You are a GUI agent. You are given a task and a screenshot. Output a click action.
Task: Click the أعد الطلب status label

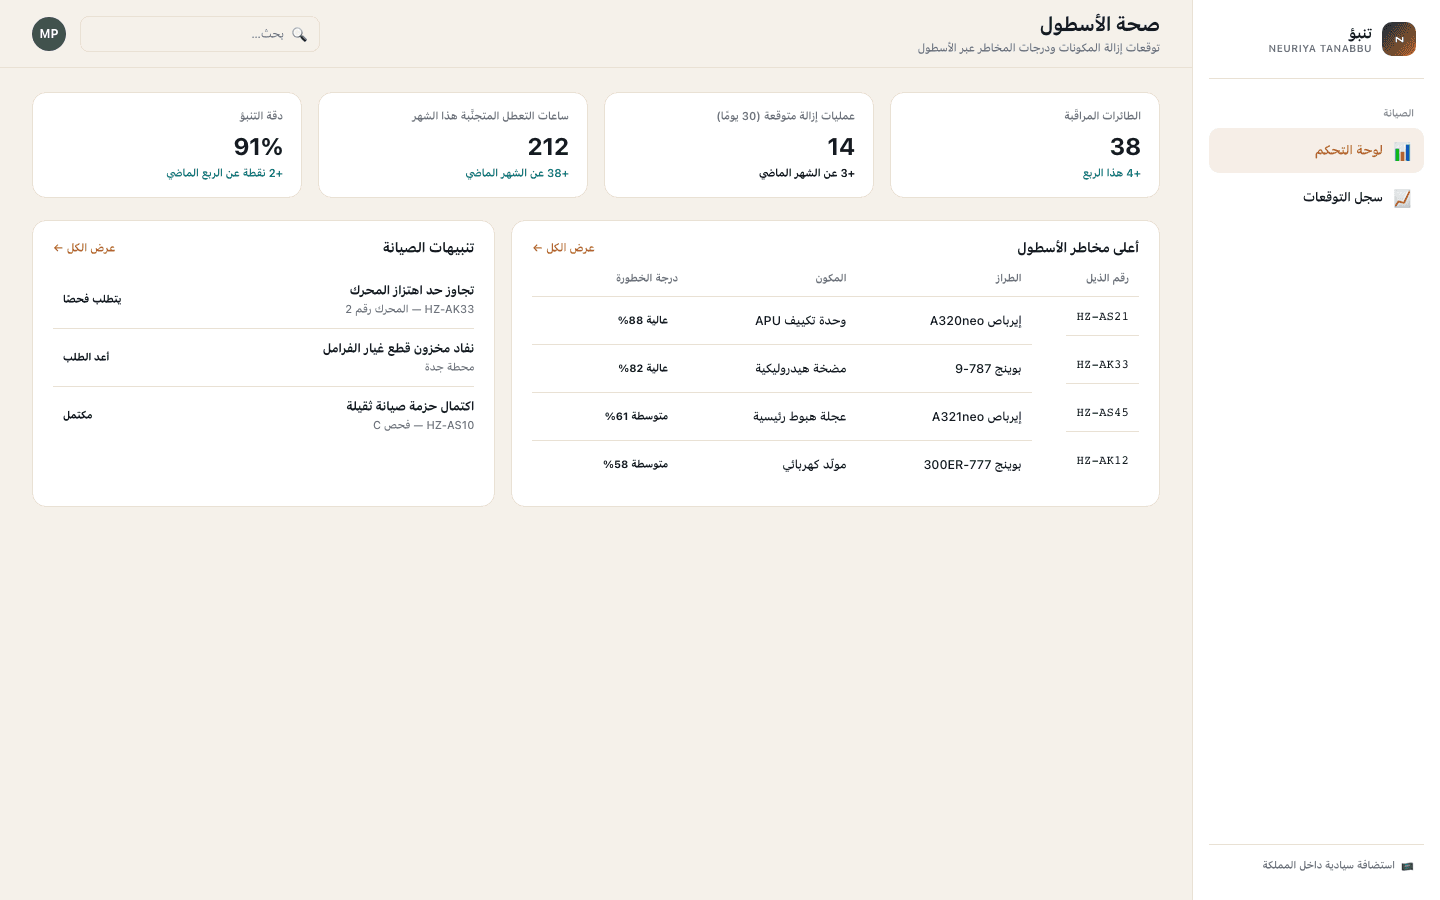86,357
